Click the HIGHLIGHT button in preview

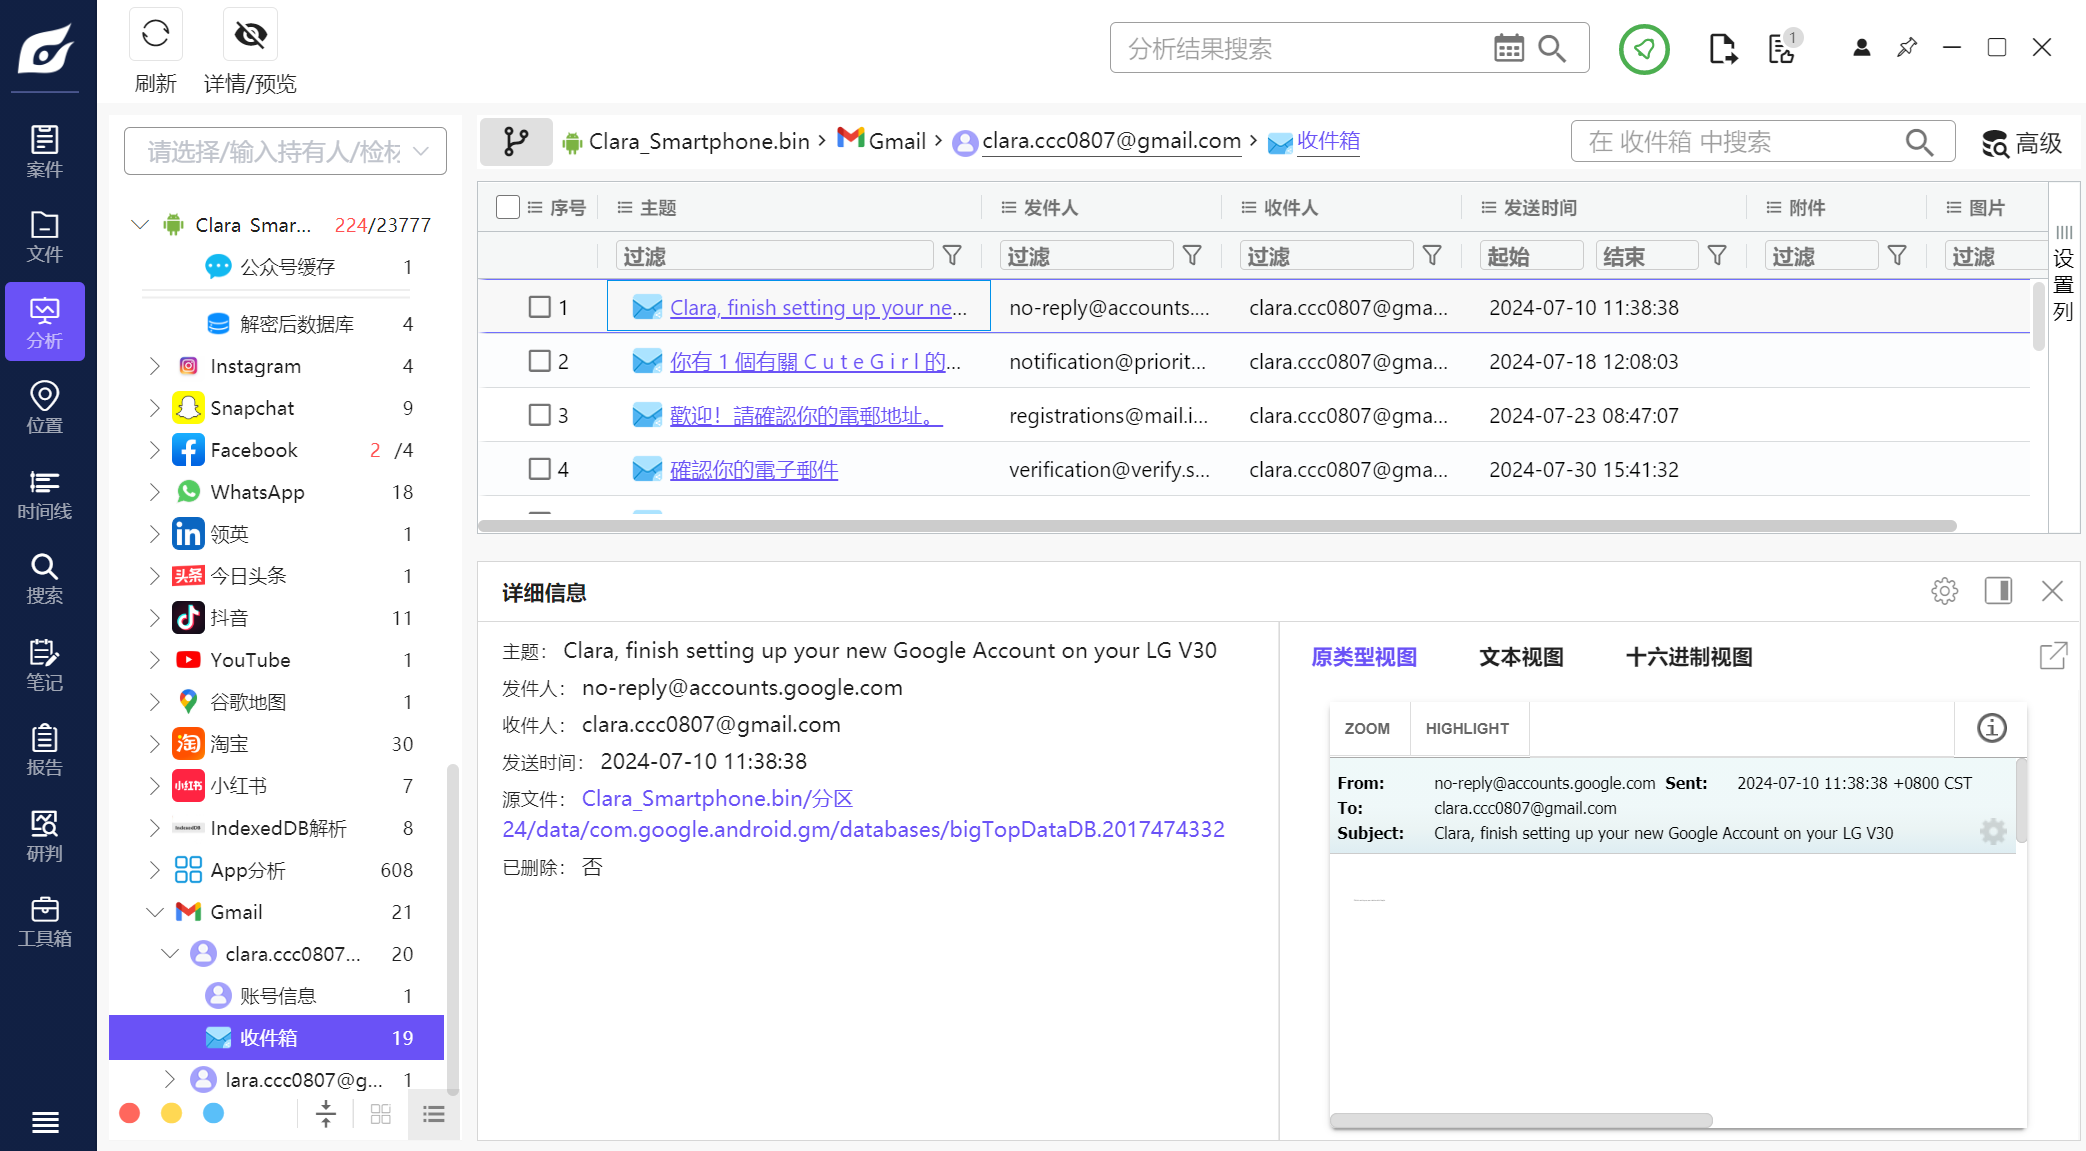[1466, 728]
